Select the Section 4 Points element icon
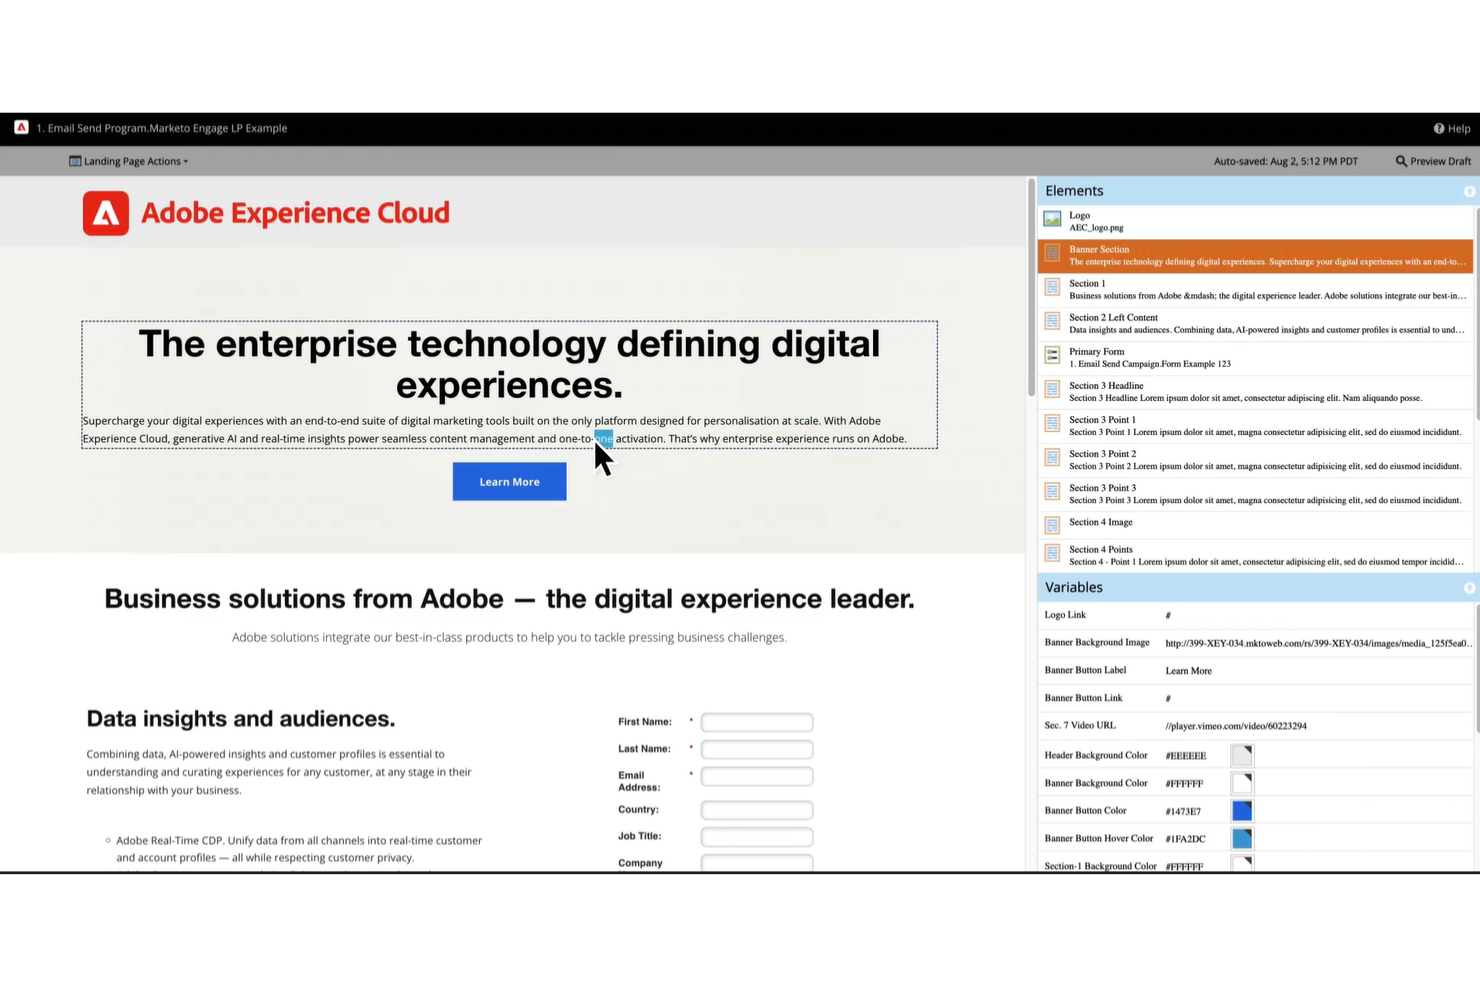The height and width of the screenshot is (987, 1480). point(1052,553)
